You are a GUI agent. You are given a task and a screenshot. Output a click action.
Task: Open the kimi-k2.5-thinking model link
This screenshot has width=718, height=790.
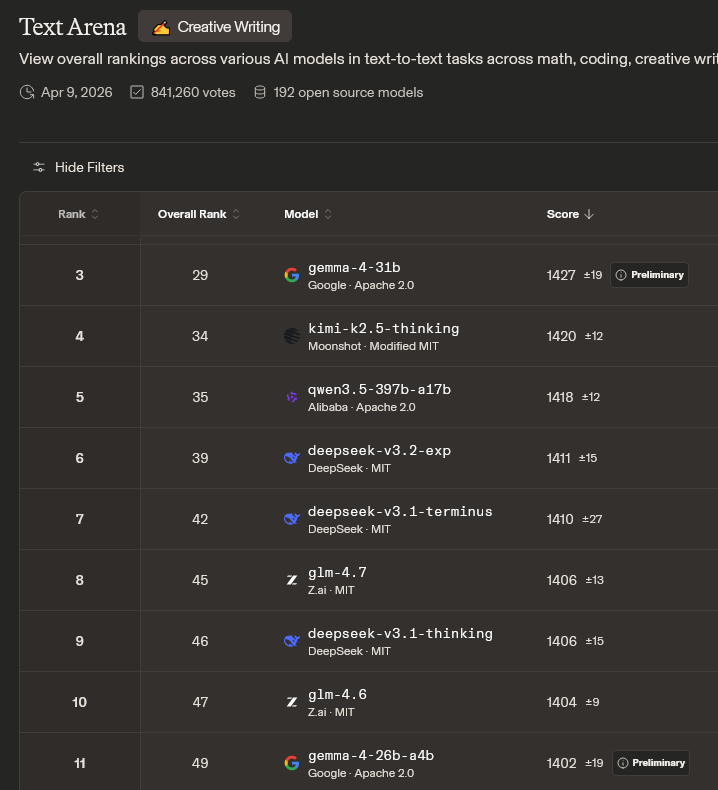[383, 328]
